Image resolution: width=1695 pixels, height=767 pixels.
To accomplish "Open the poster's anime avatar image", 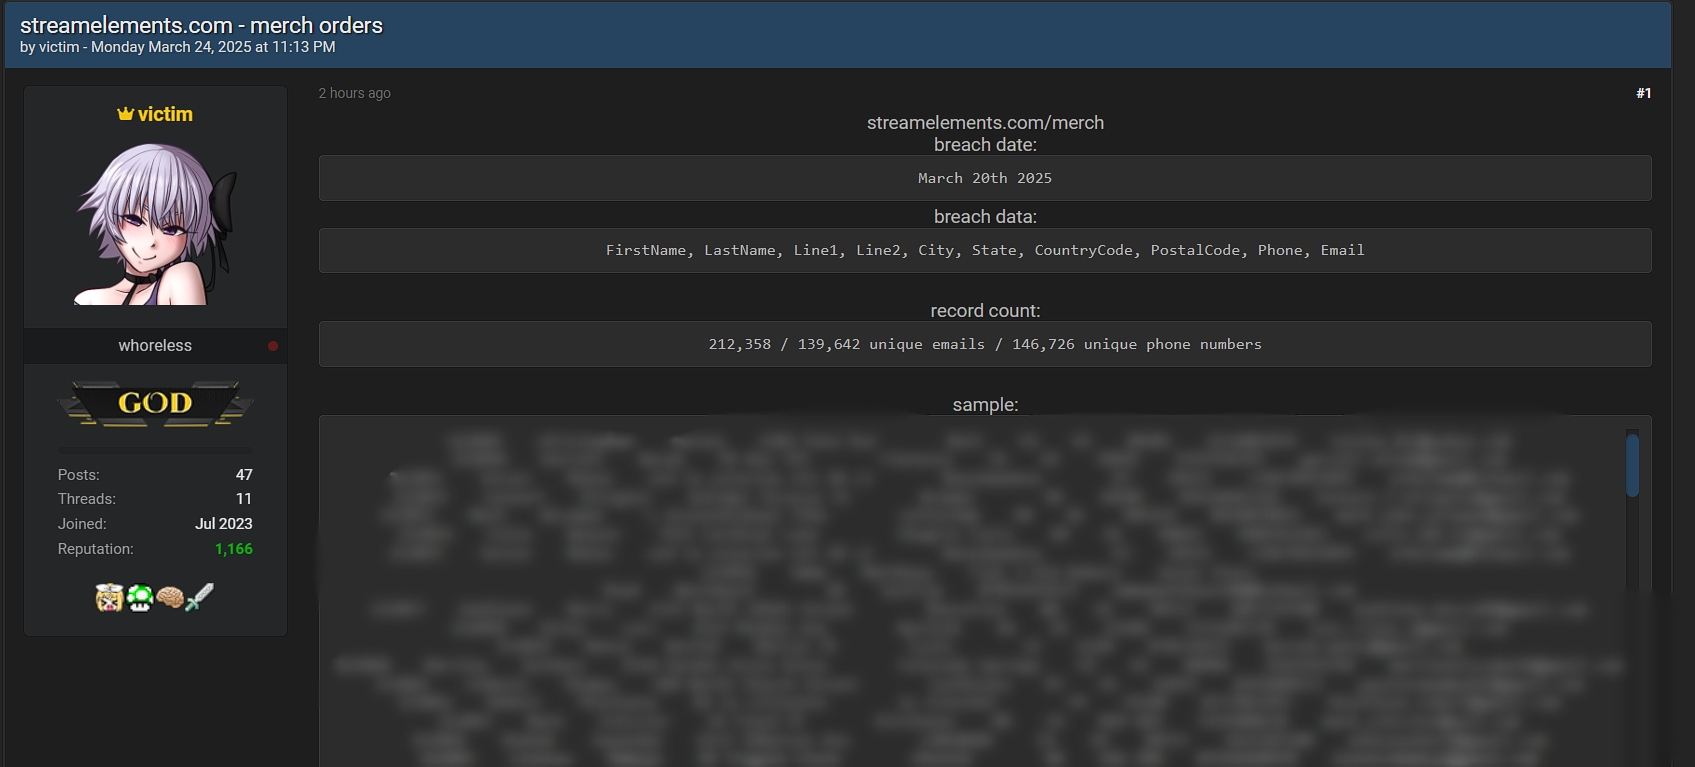I will coord(155,224).
